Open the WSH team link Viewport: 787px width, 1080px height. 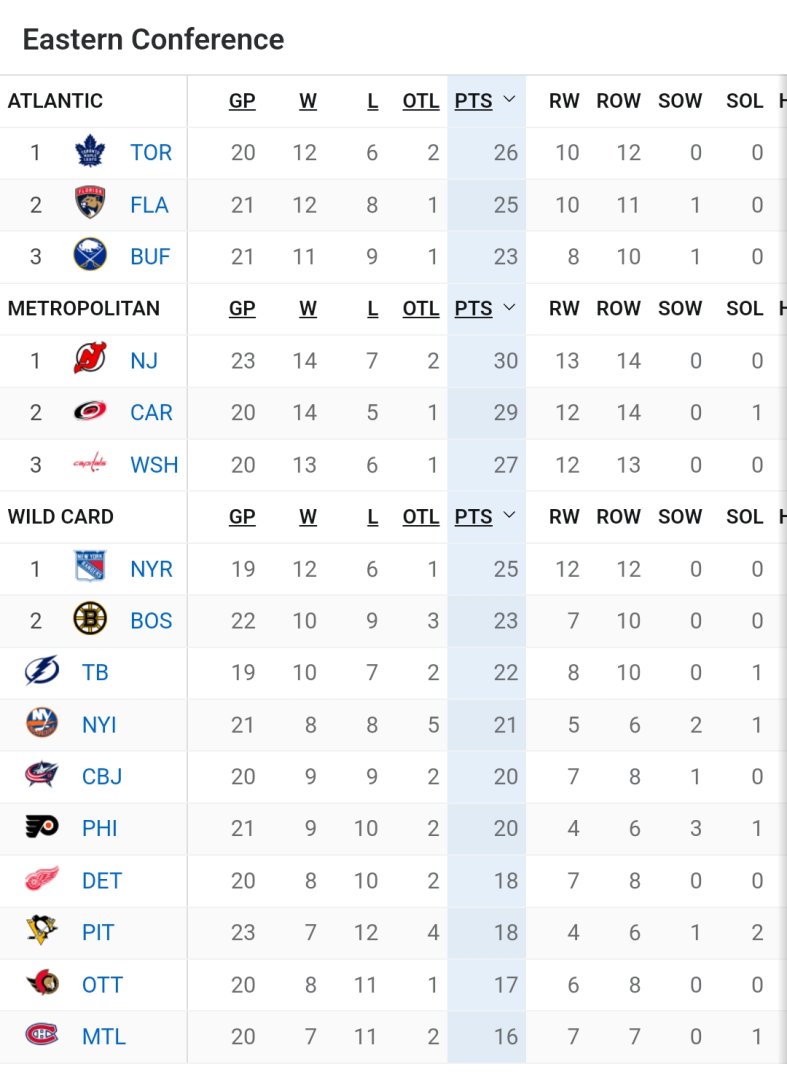[x=154, y=465]
